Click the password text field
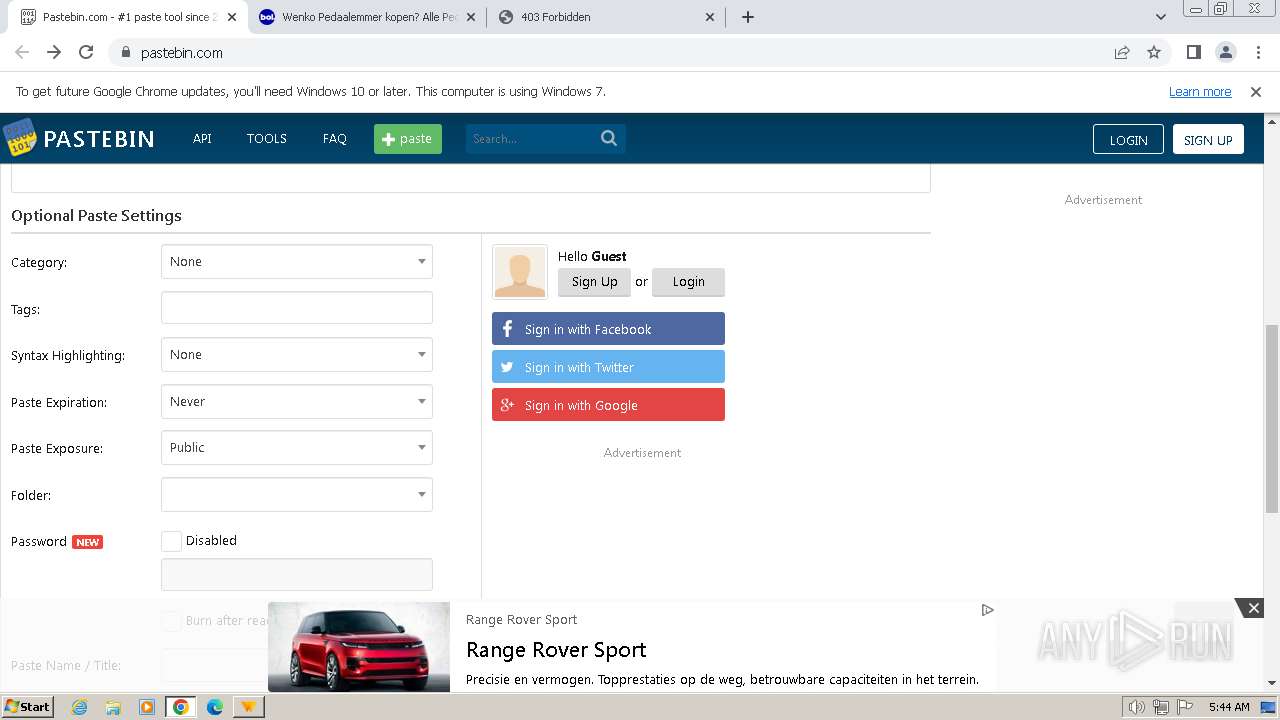 click(x=297, y=575)
